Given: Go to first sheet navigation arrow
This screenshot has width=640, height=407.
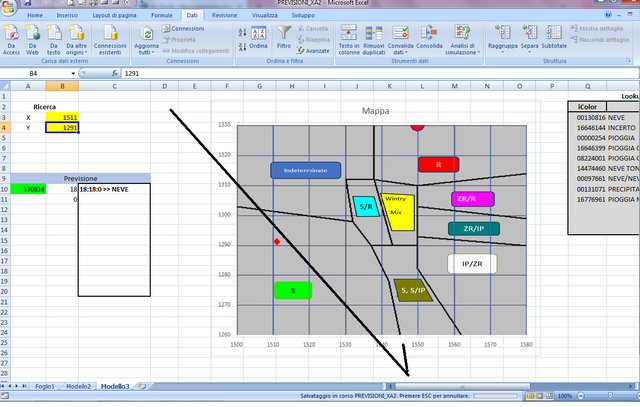Looking at the screenshot, I should (x=3, y=386).
